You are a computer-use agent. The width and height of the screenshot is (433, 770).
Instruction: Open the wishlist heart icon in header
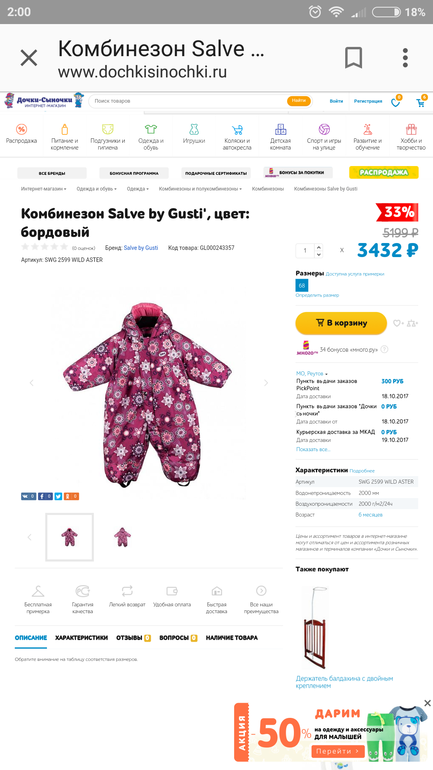[x=396, y=102]
